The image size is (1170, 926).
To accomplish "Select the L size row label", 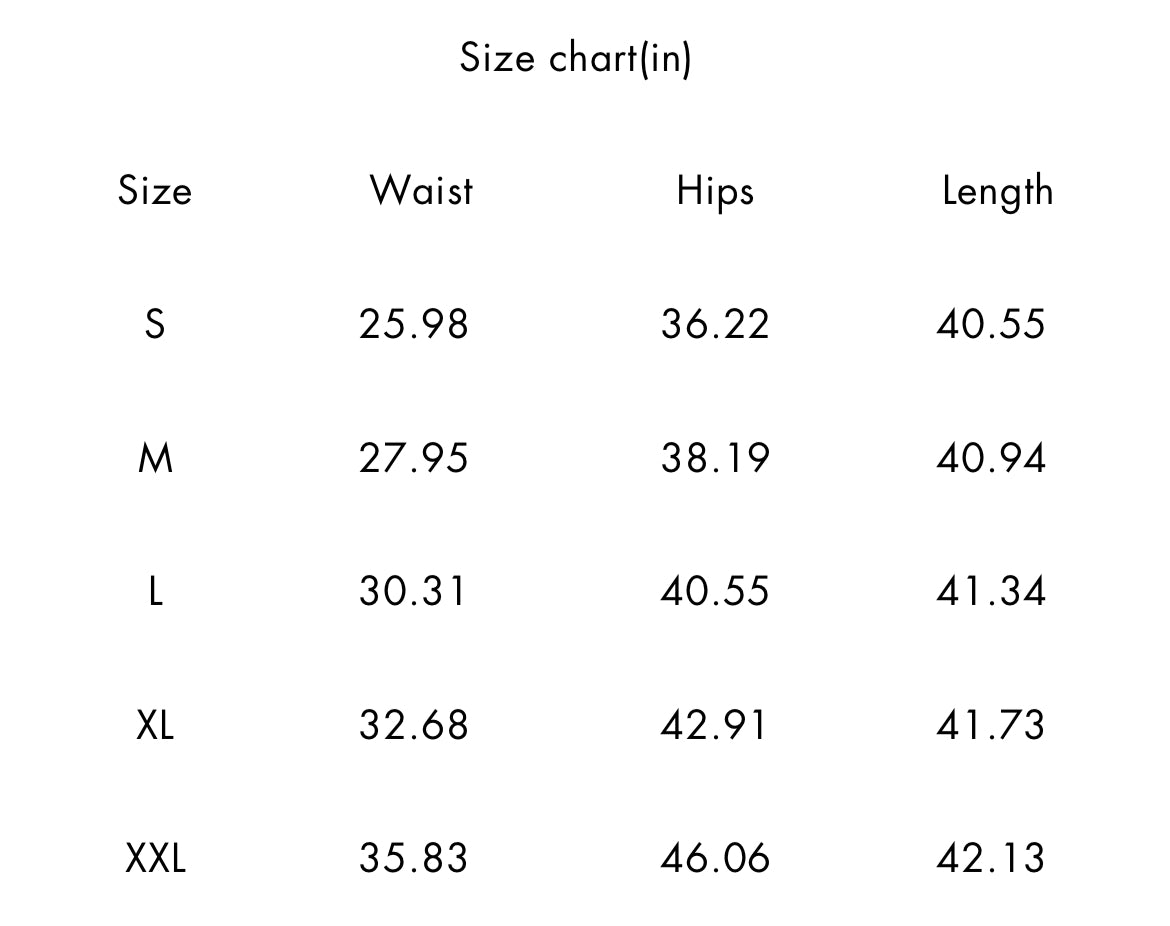I will (155, 591).
